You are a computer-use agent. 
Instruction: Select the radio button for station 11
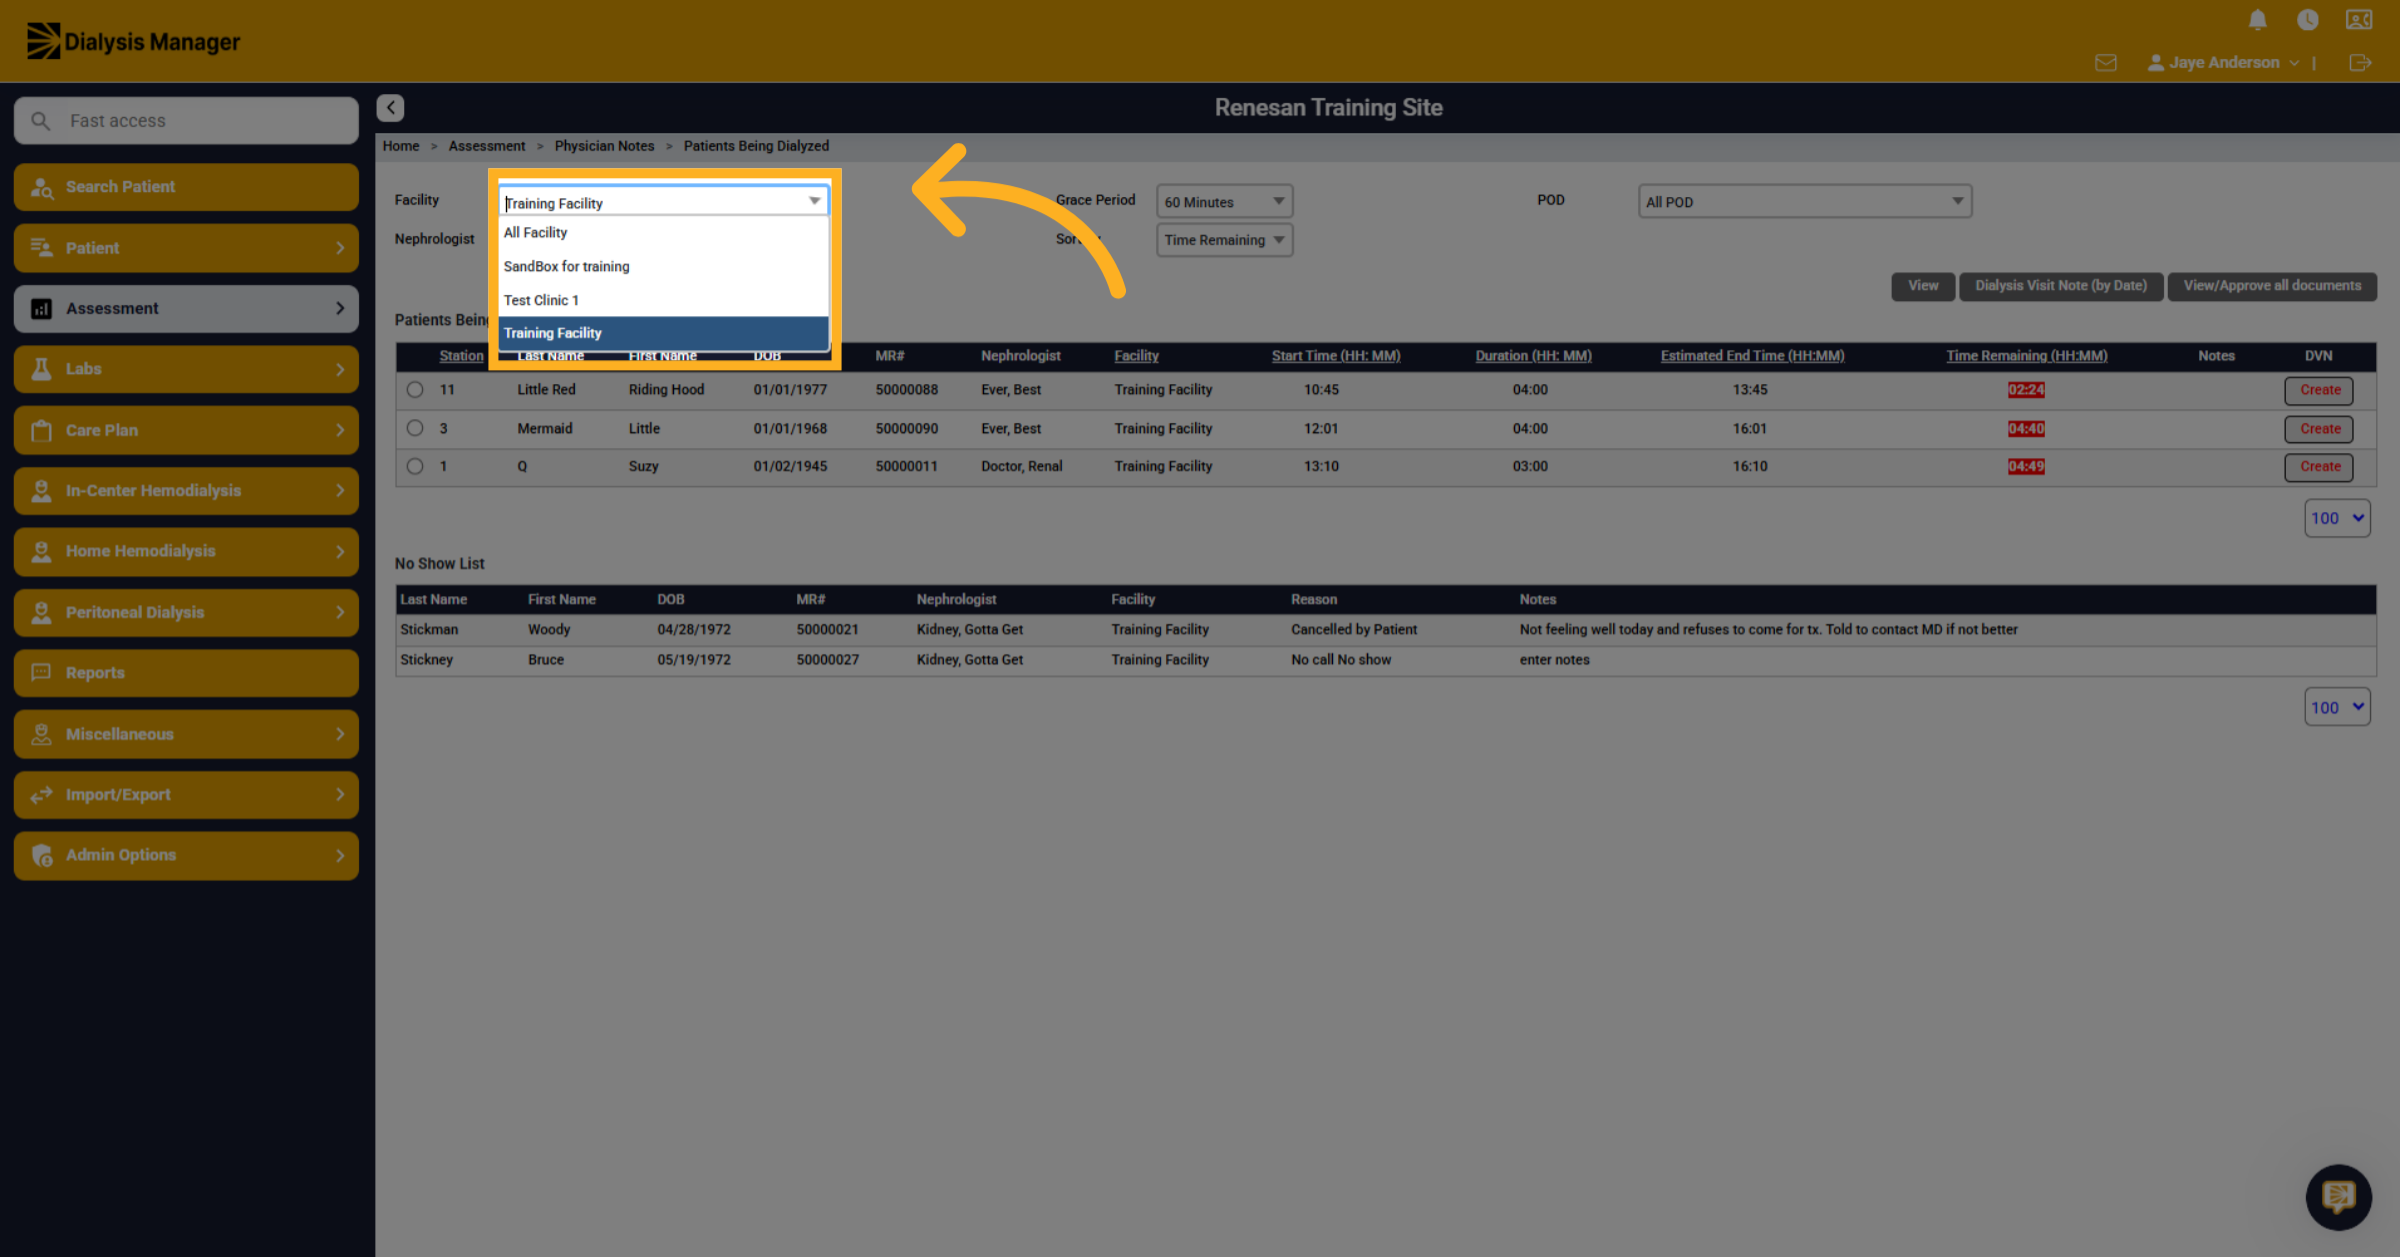point(415,390)
